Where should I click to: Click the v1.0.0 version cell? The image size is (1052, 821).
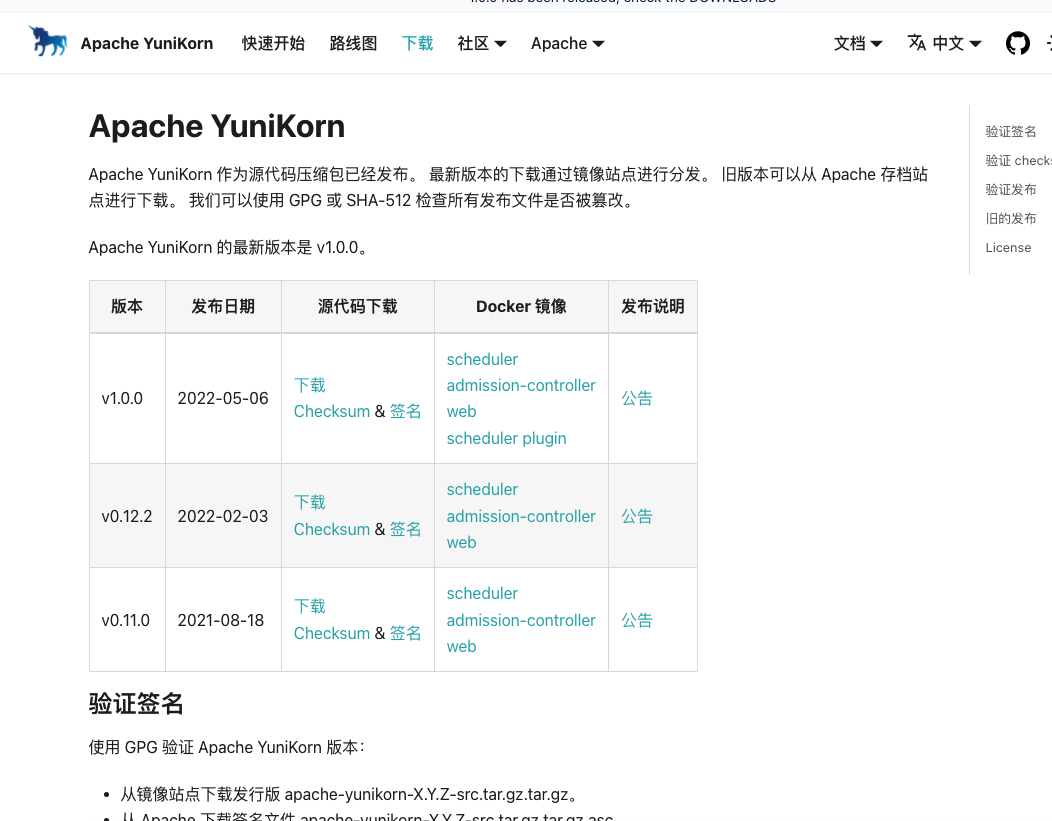pyautogui.click(x=127, y=398)
